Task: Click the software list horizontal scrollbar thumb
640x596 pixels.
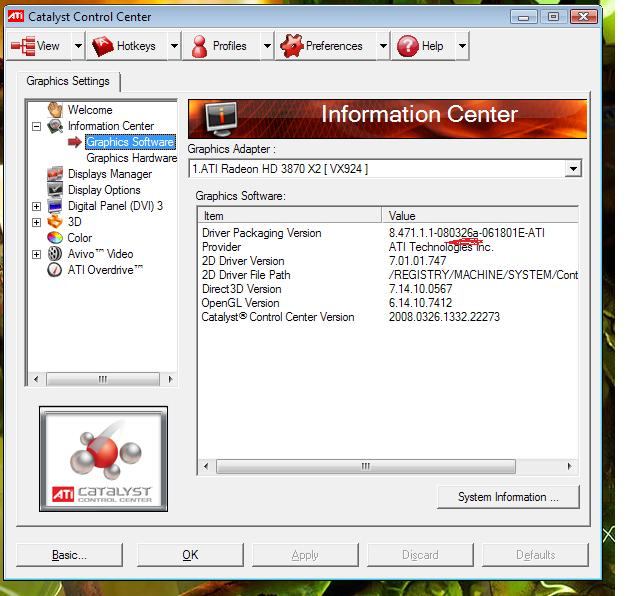Action: [x=366, y=466]
